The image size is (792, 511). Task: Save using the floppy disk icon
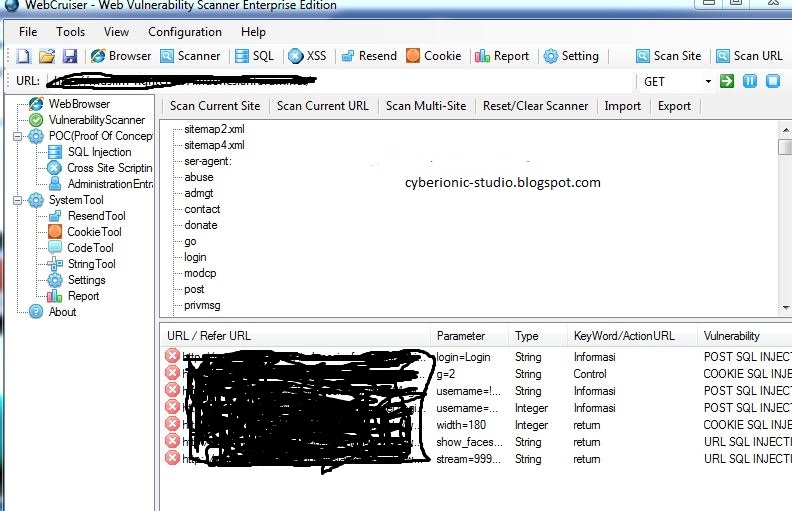70,56
